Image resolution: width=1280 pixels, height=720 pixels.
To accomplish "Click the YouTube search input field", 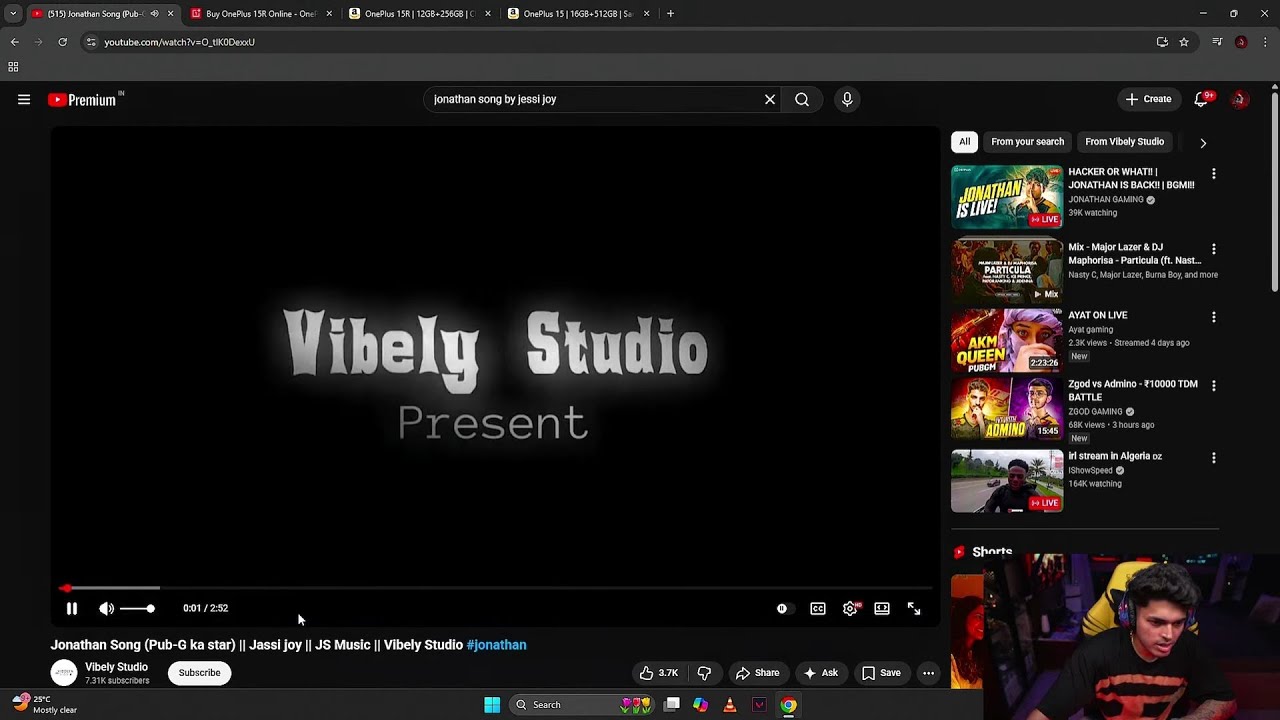I will 595,99.
